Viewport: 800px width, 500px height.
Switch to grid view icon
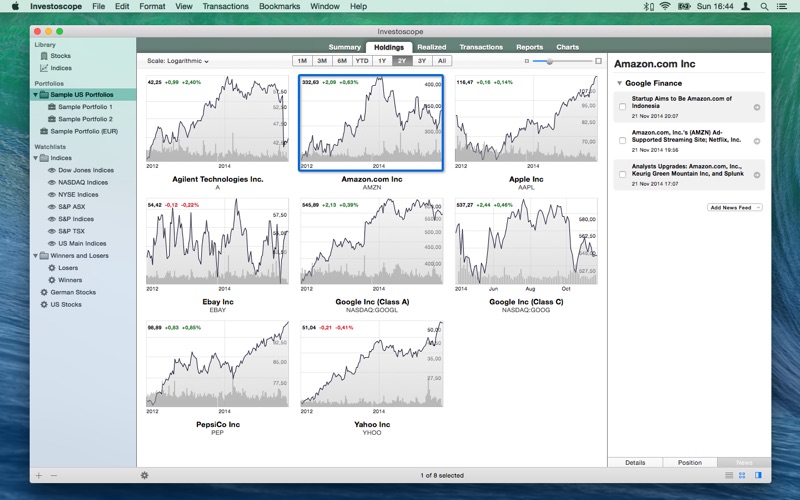point(742,475)
